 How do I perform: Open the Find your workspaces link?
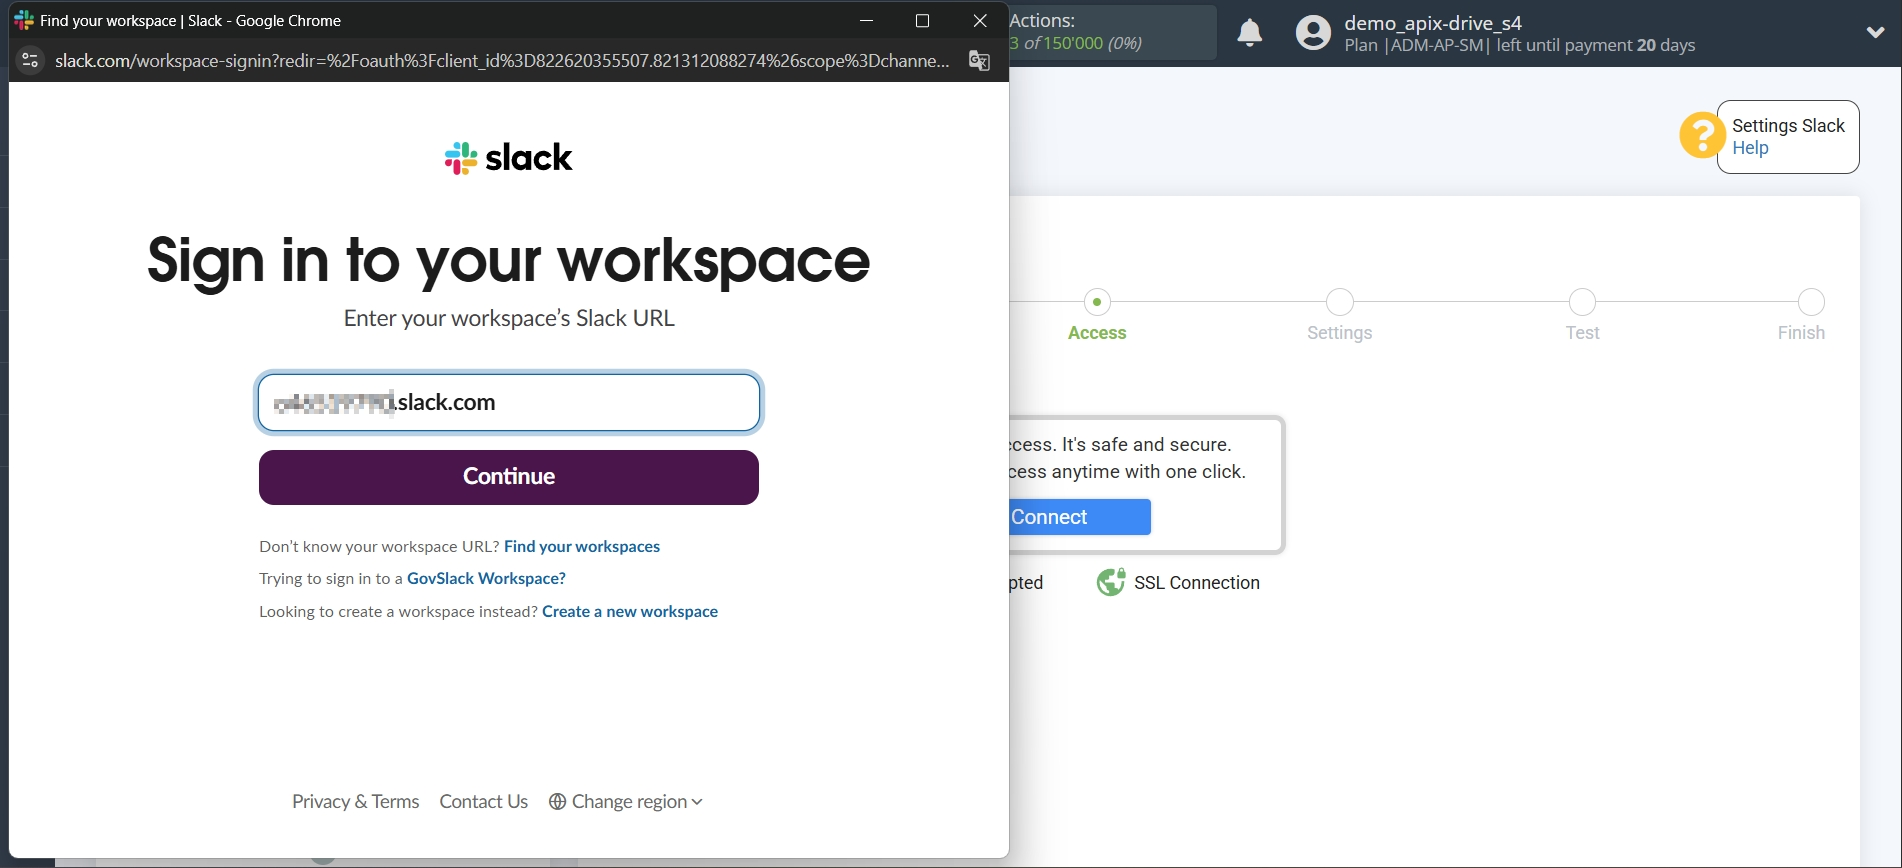coord(582,546)
